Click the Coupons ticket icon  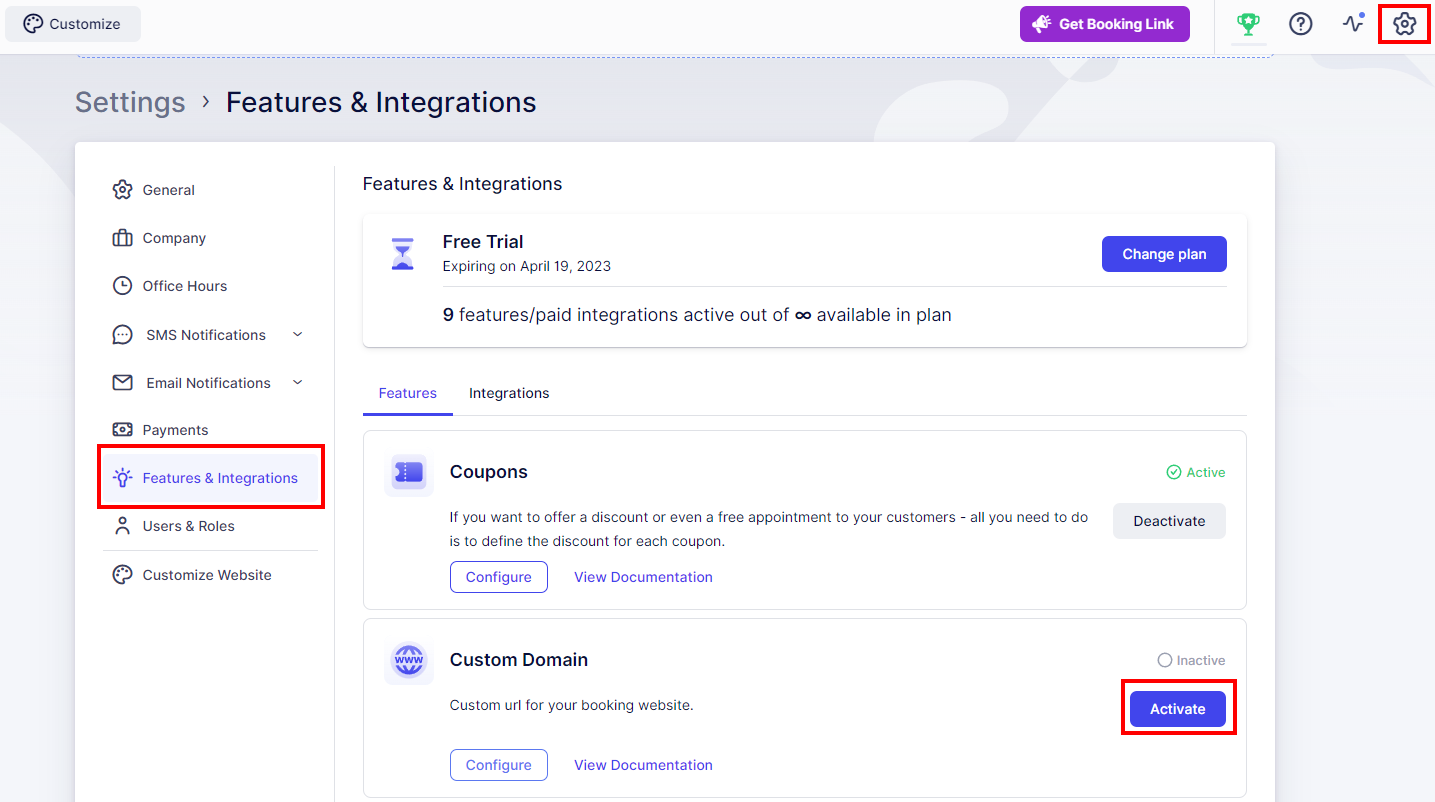point(409,473)
